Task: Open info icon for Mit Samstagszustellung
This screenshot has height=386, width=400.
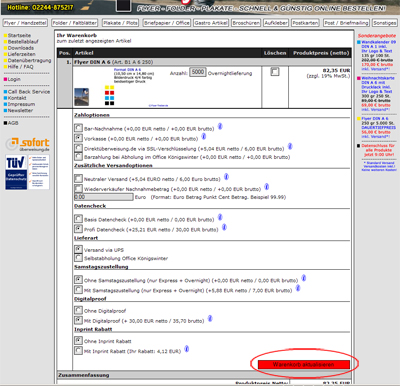Action: 298,288
